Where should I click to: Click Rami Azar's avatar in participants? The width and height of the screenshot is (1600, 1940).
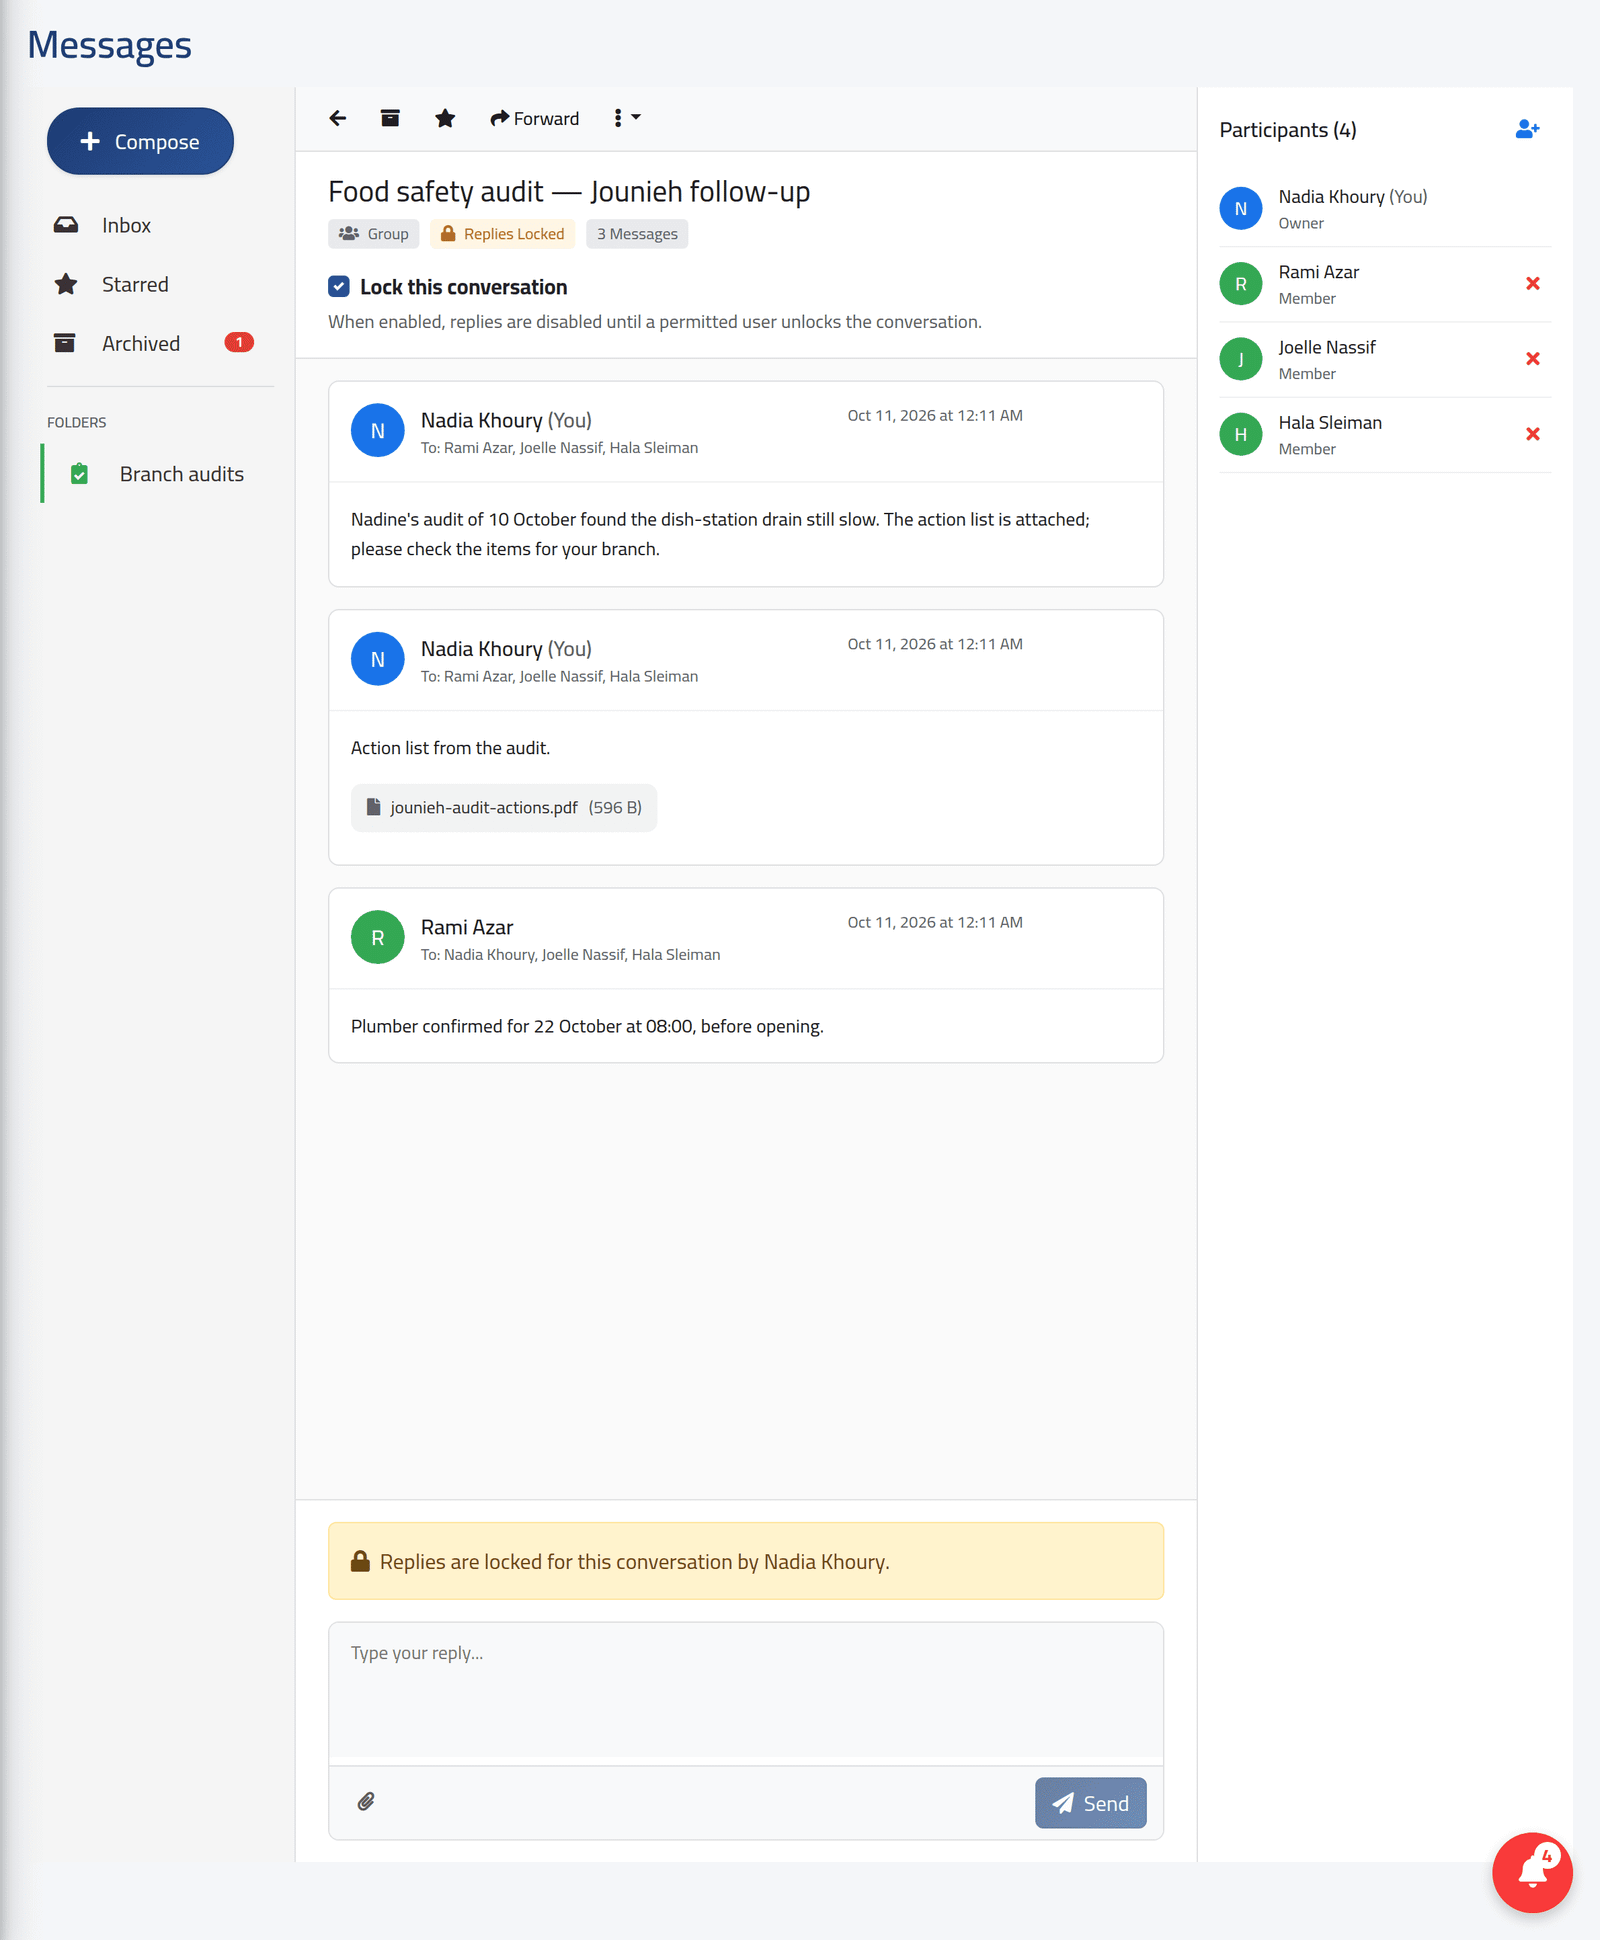click(x=1241, y=284)
